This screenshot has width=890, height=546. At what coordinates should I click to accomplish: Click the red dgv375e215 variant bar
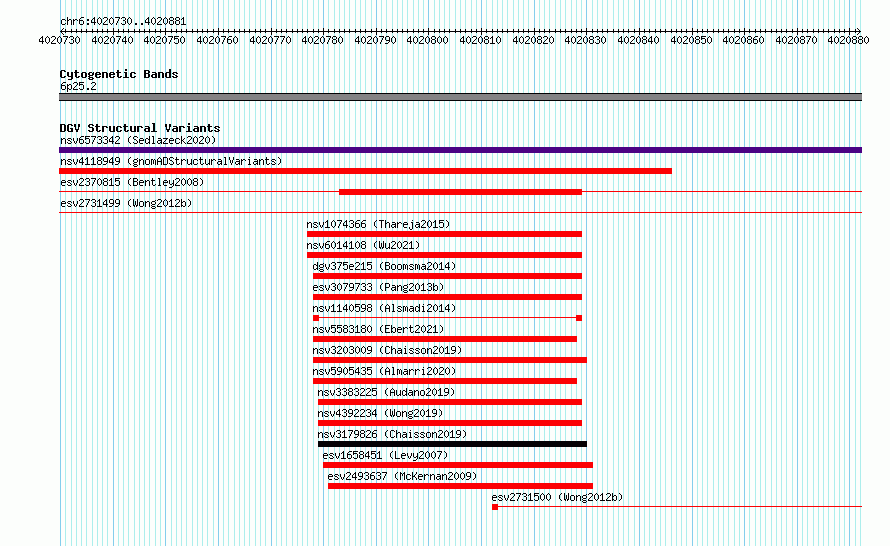click(x=447, y=276)
